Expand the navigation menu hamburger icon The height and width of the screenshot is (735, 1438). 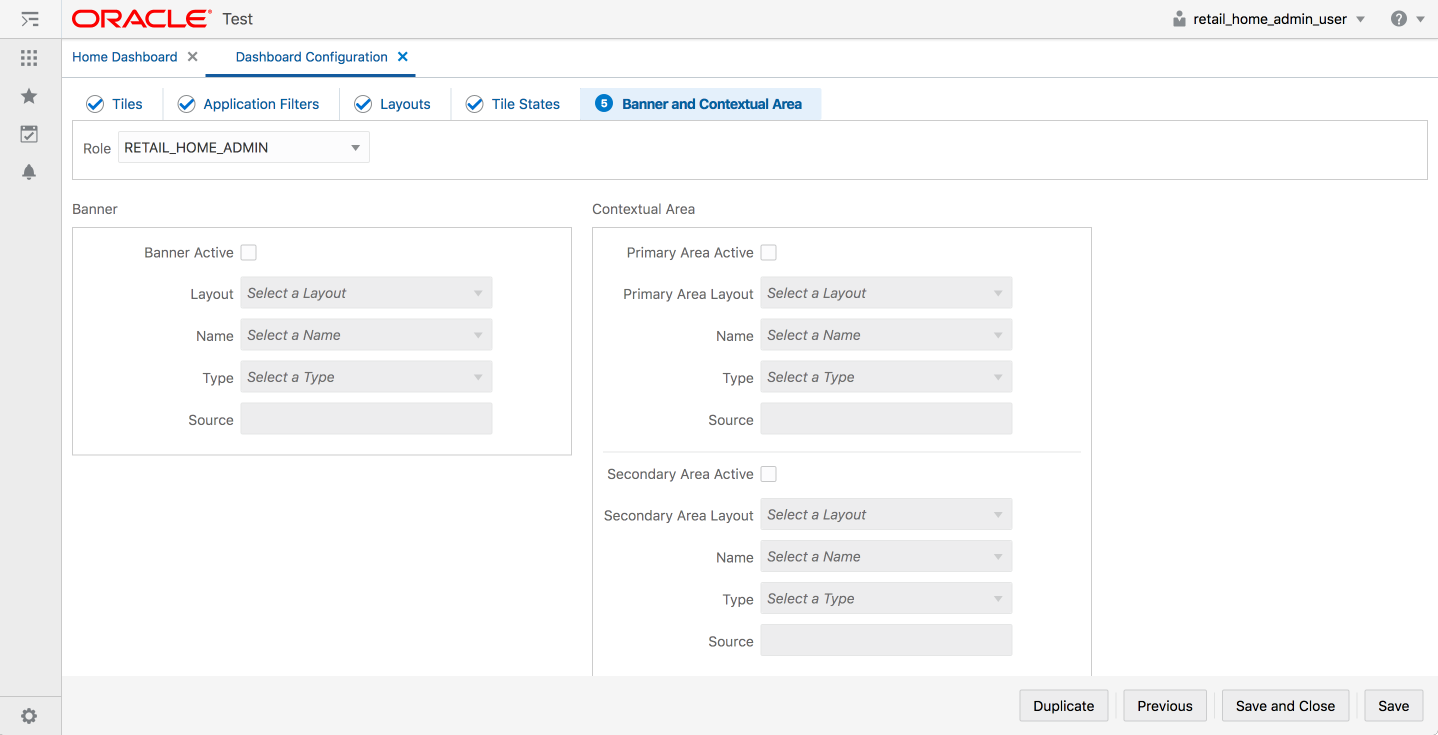[x=30, y=19]
